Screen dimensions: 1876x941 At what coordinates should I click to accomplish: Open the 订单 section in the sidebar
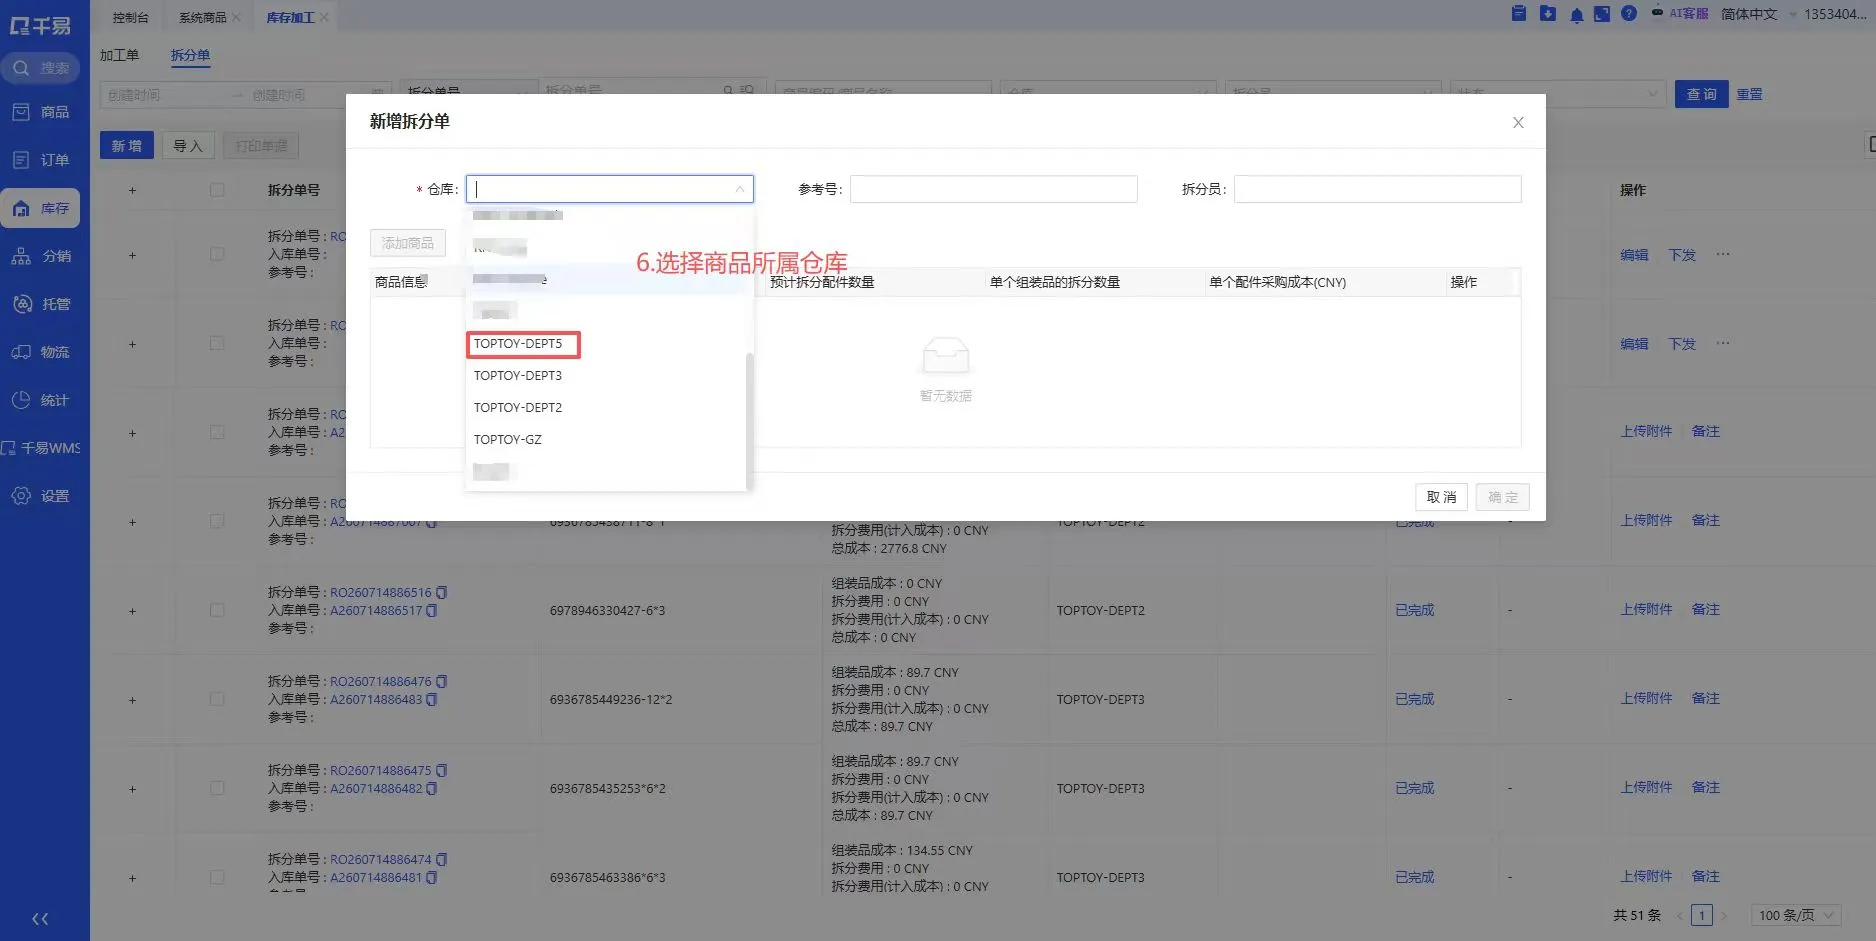(x=41, y=160)
